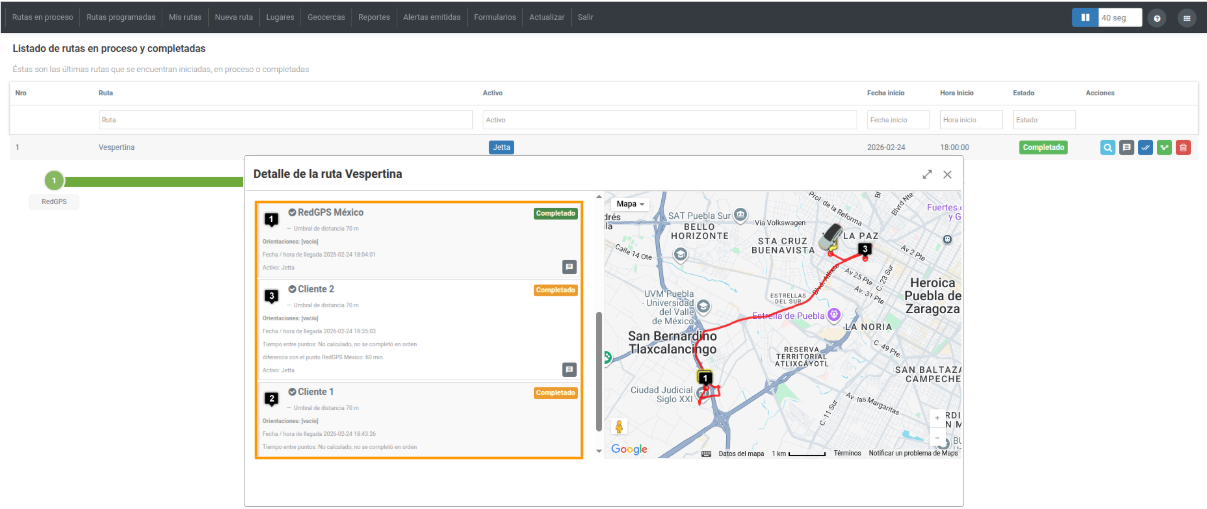Click the Estado column header

(1024, 93)
